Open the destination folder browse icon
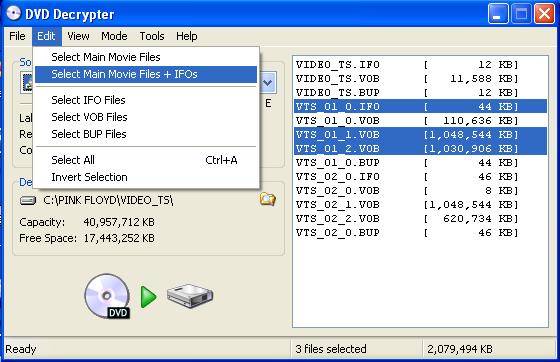 coord(268,199)
